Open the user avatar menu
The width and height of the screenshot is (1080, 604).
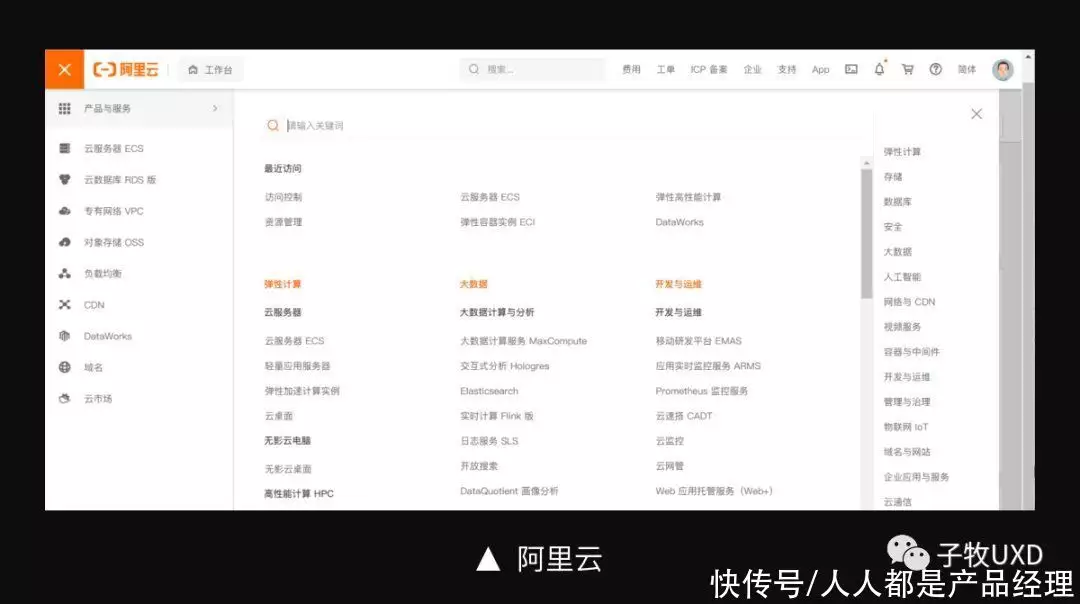[x=1001, y=69]
